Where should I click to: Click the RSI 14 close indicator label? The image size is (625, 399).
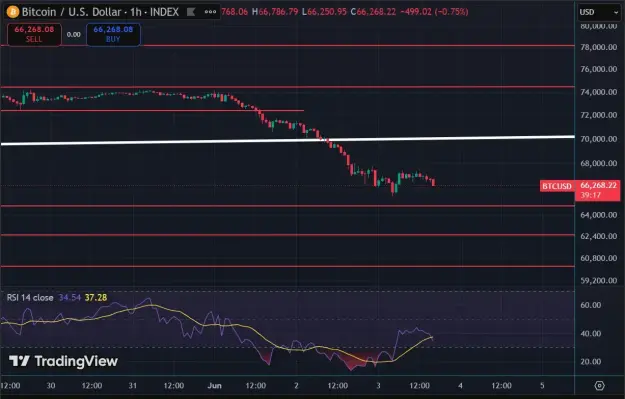coord(30,298)
